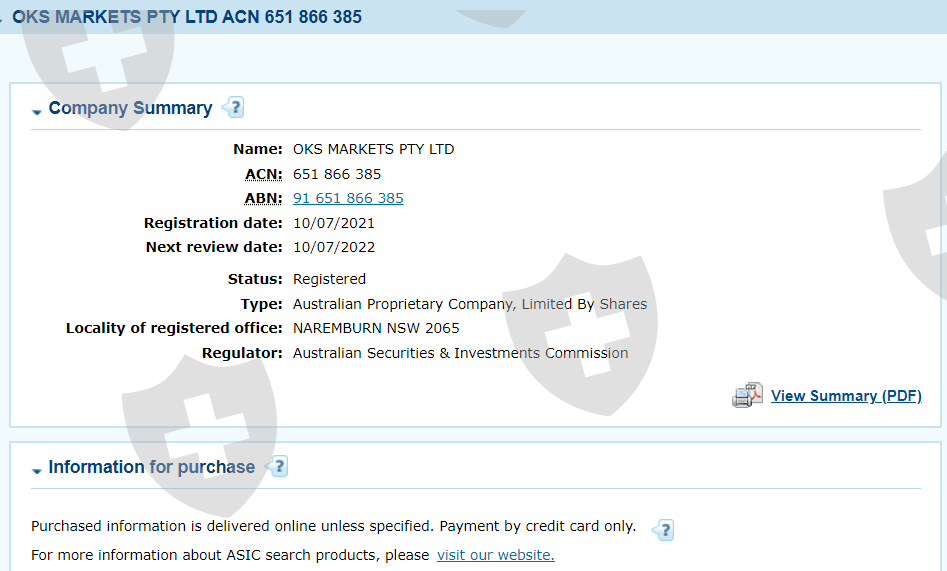Screen dimensions: 947x571
Task: Click the next review date 10/07/2022
Action: pos(334,247)
